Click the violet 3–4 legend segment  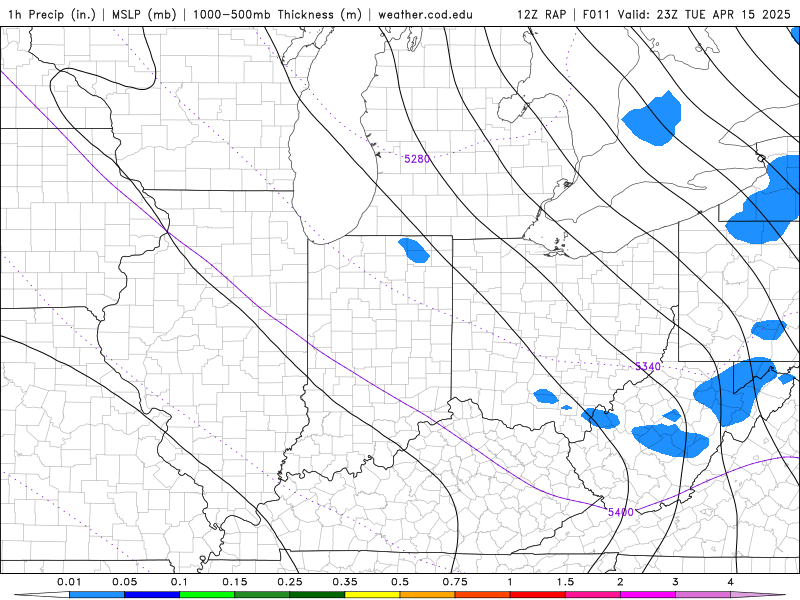703,595
